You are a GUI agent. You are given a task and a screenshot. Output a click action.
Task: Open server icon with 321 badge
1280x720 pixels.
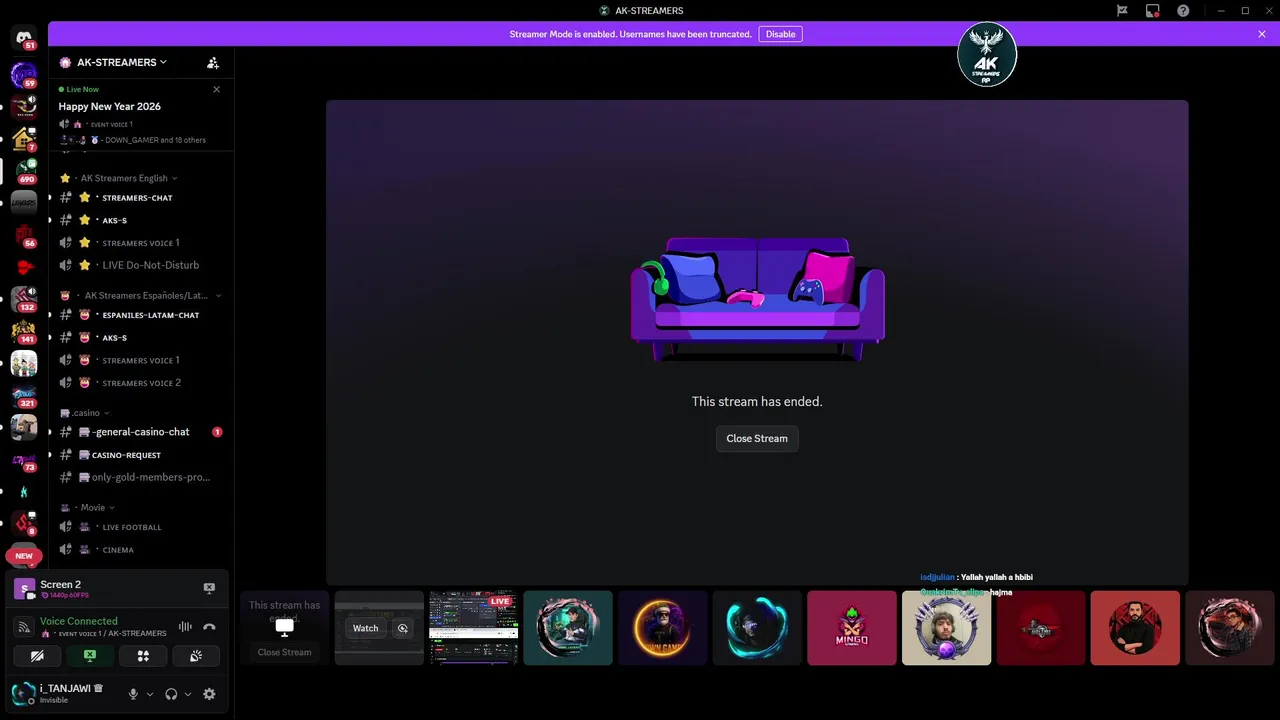coord(24,395)
